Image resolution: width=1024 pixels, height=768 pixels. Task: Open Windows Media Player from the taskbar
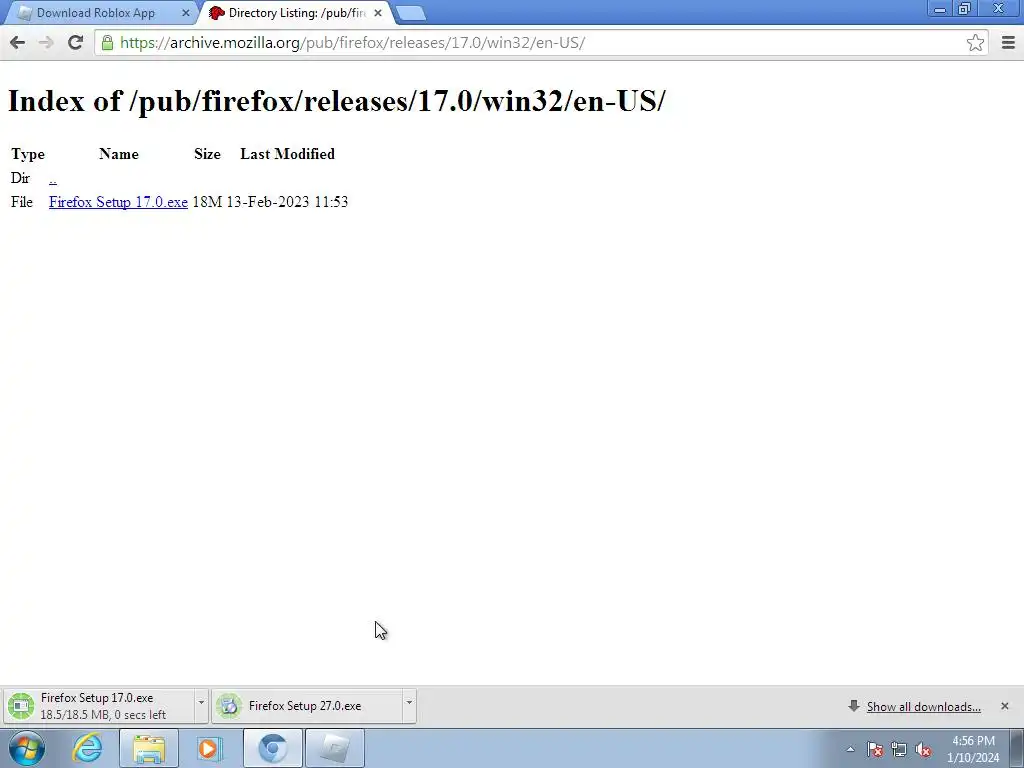[x=210, y=748]
